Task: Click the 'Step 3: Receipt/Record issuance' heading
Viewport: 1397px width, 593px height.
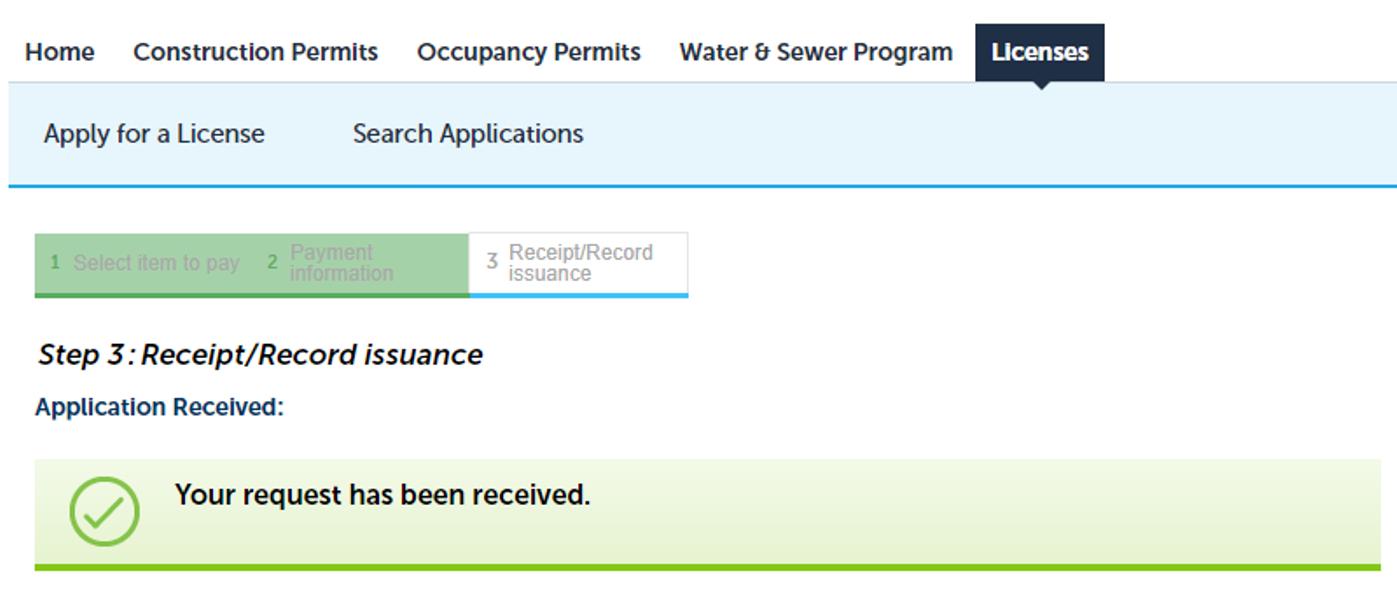Action: tap(260, 355)
